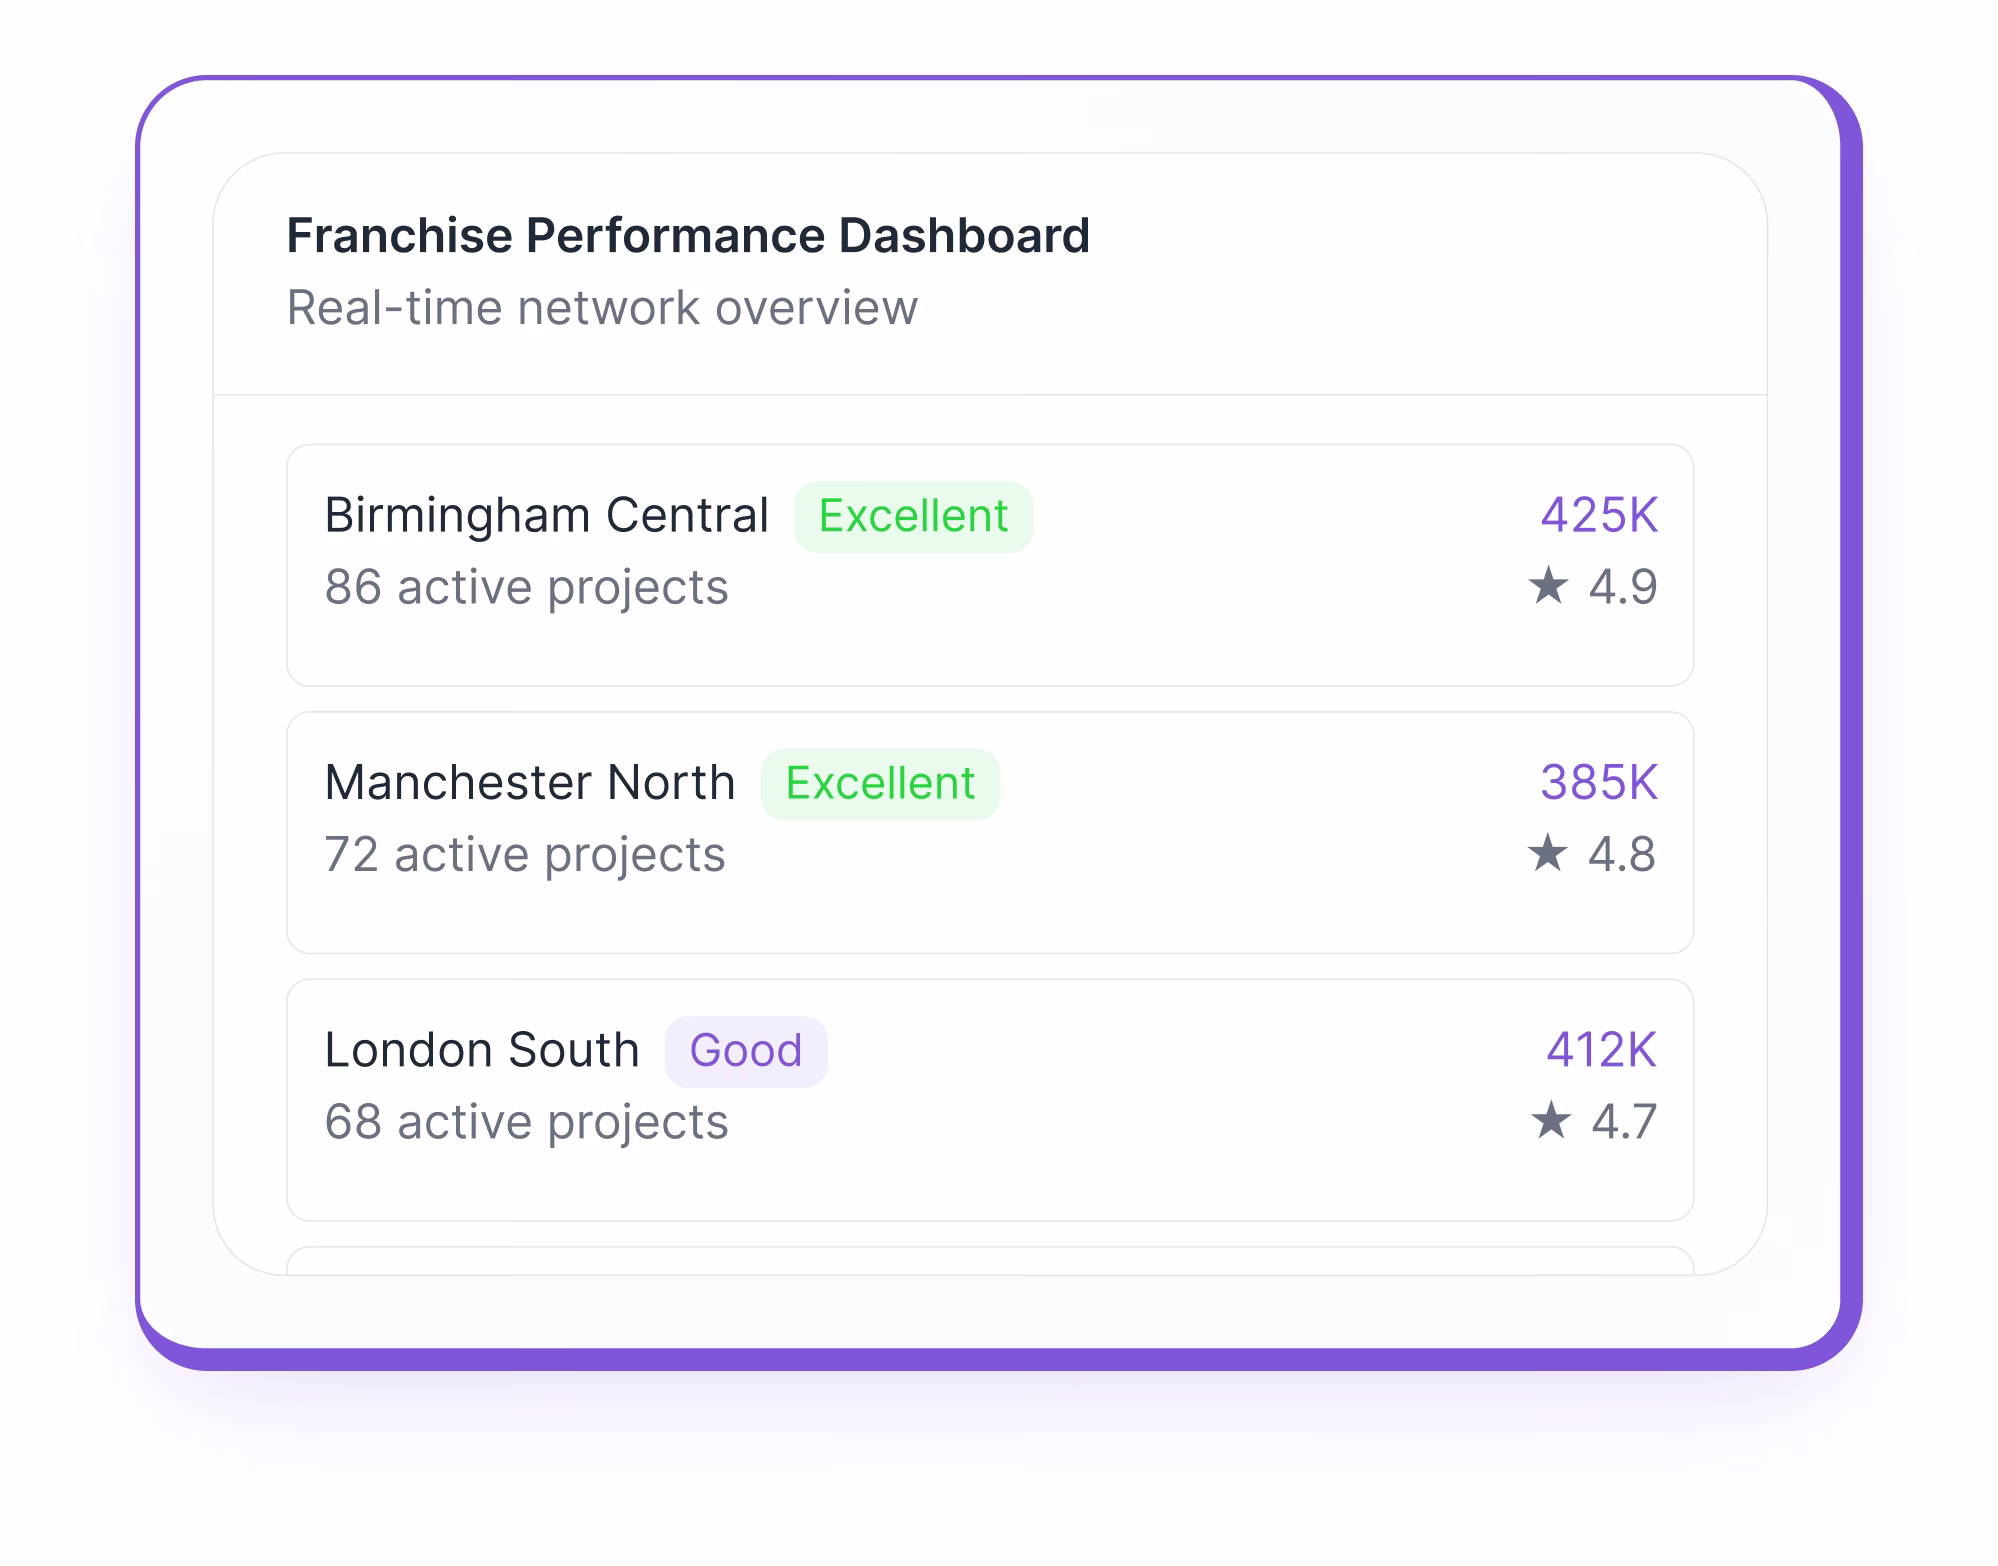
Task: Select the 412K value on London South
Action: 1600,1050
